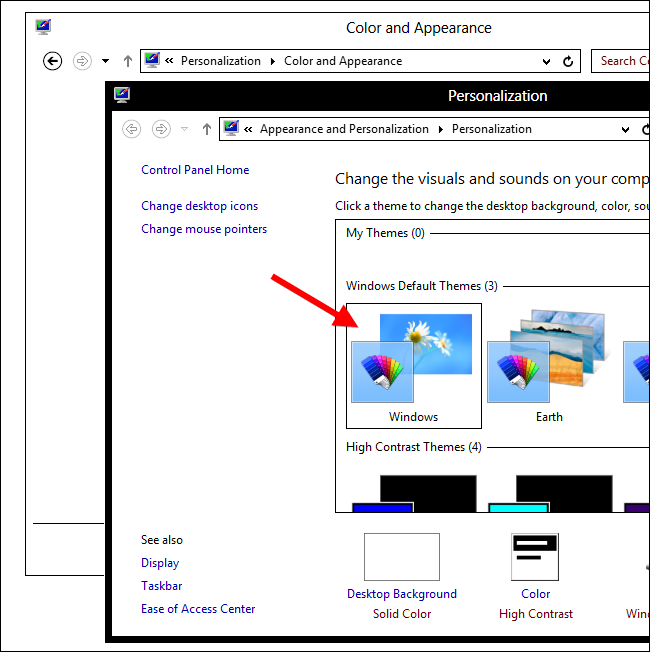Open recent locations dropdown in Personalization window

point(185,129)
